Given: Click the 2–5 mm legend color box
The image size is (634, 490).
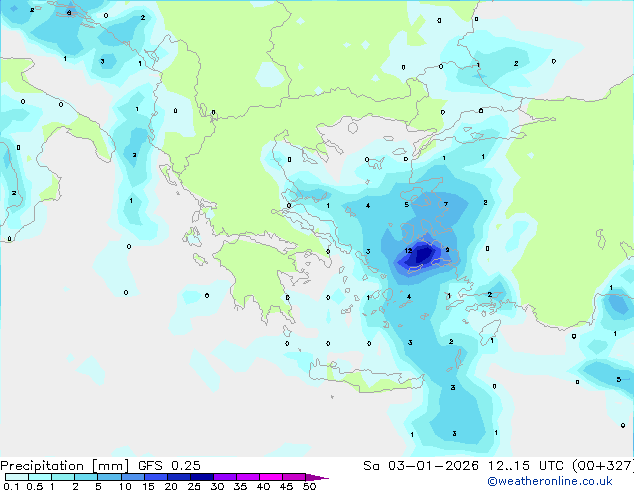Looking at the screenshot, I should coord(86,477).
